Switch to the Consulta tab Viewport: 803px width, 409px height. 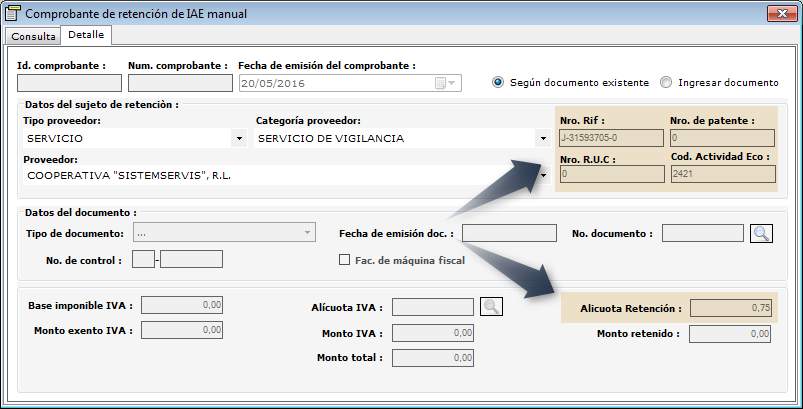click(33, 36)
